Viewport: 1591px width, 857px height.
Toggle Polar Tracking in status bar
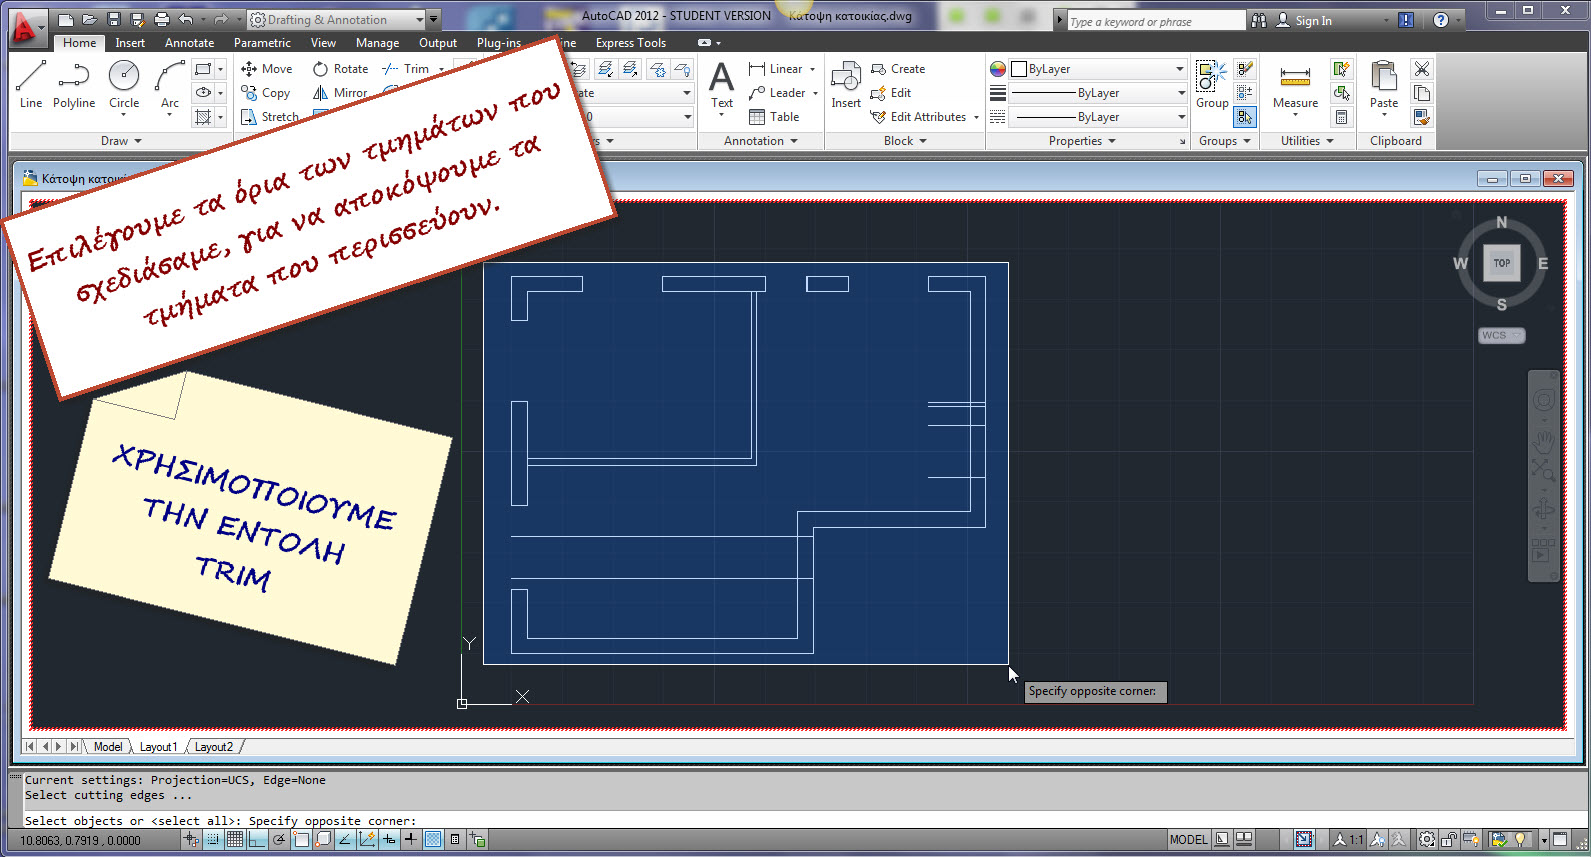coord(279,840)
